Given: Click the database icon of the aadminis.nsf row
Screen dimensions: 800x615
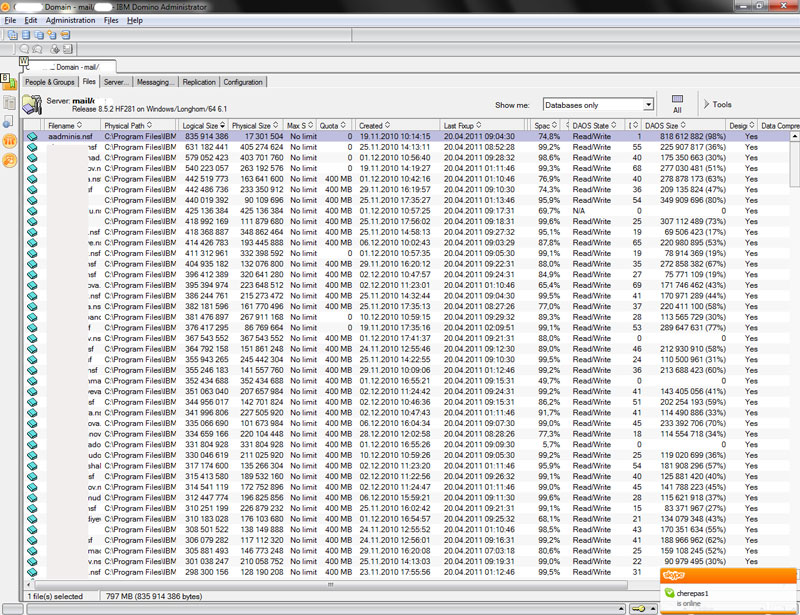Looking at the screenshot, I should point(32,137).
